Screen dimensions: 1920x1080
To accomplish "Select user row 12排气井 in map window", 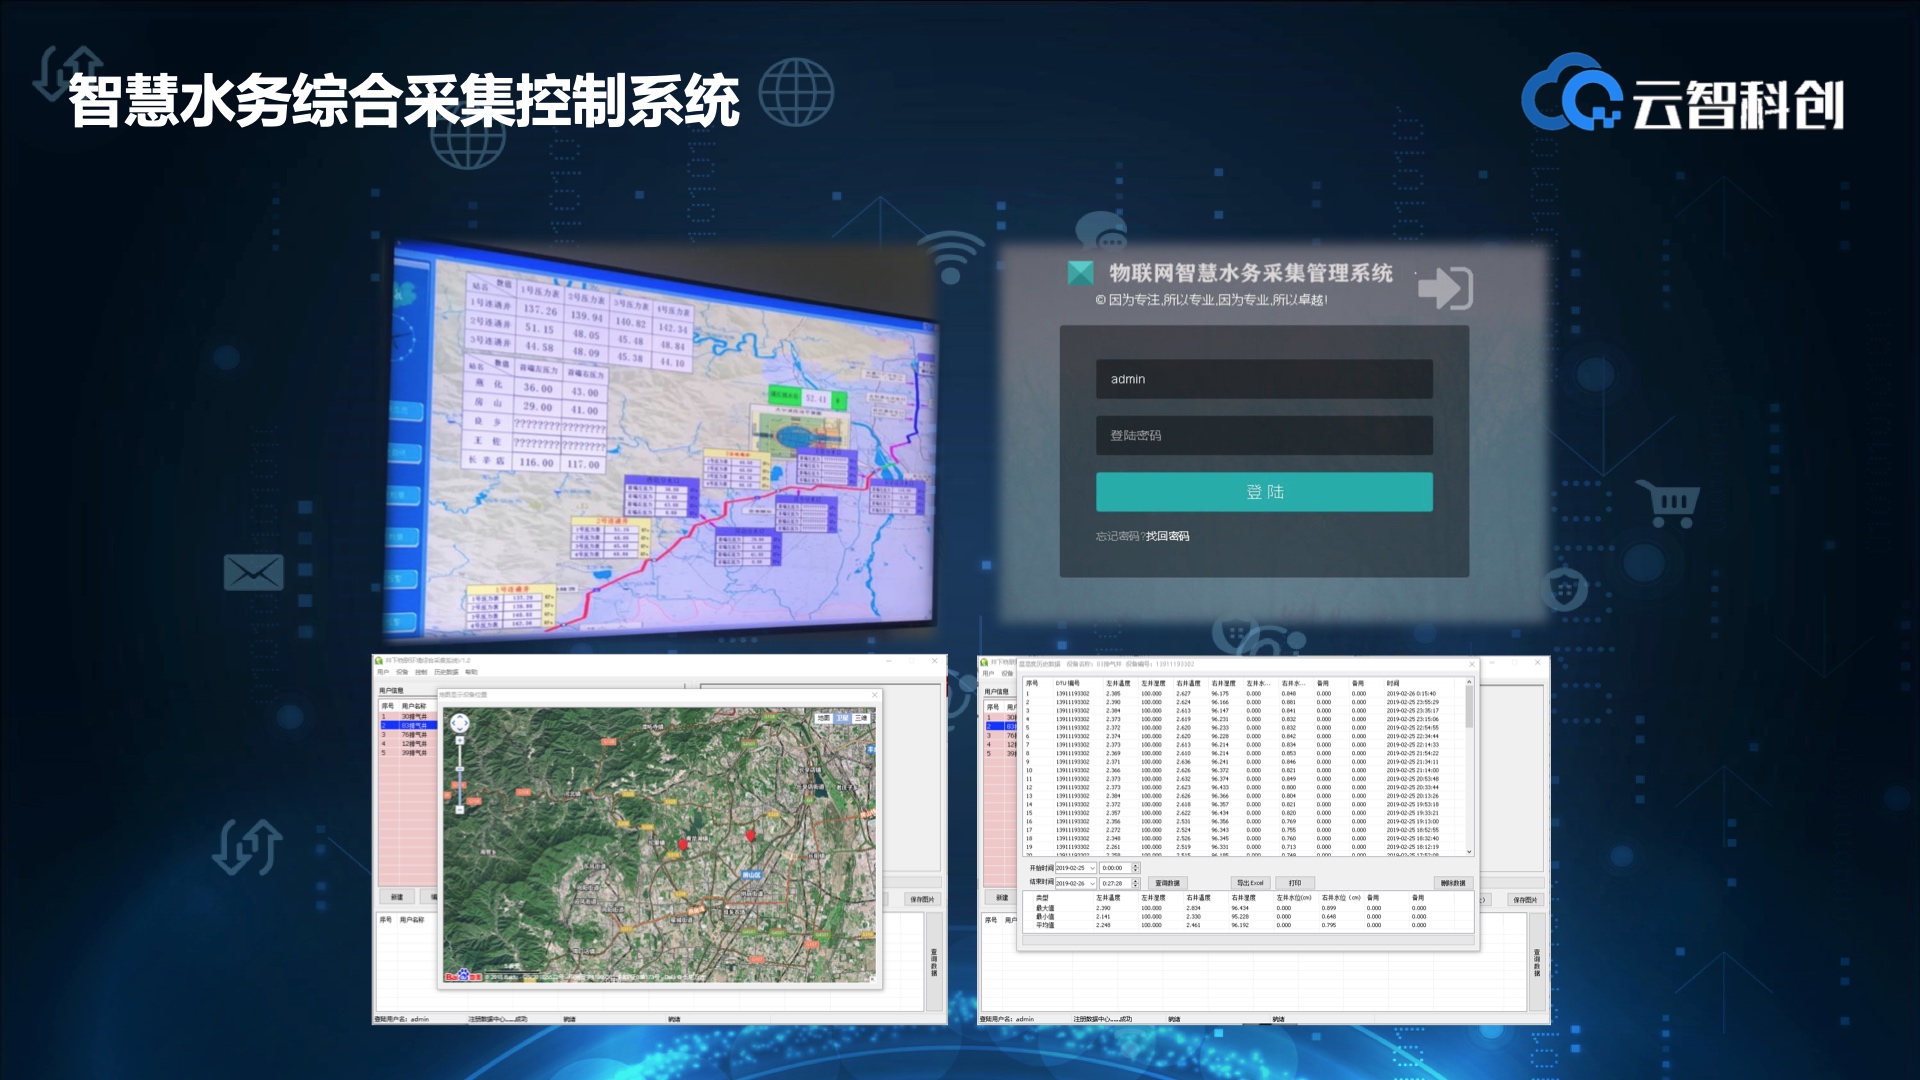I will [408, 743].
